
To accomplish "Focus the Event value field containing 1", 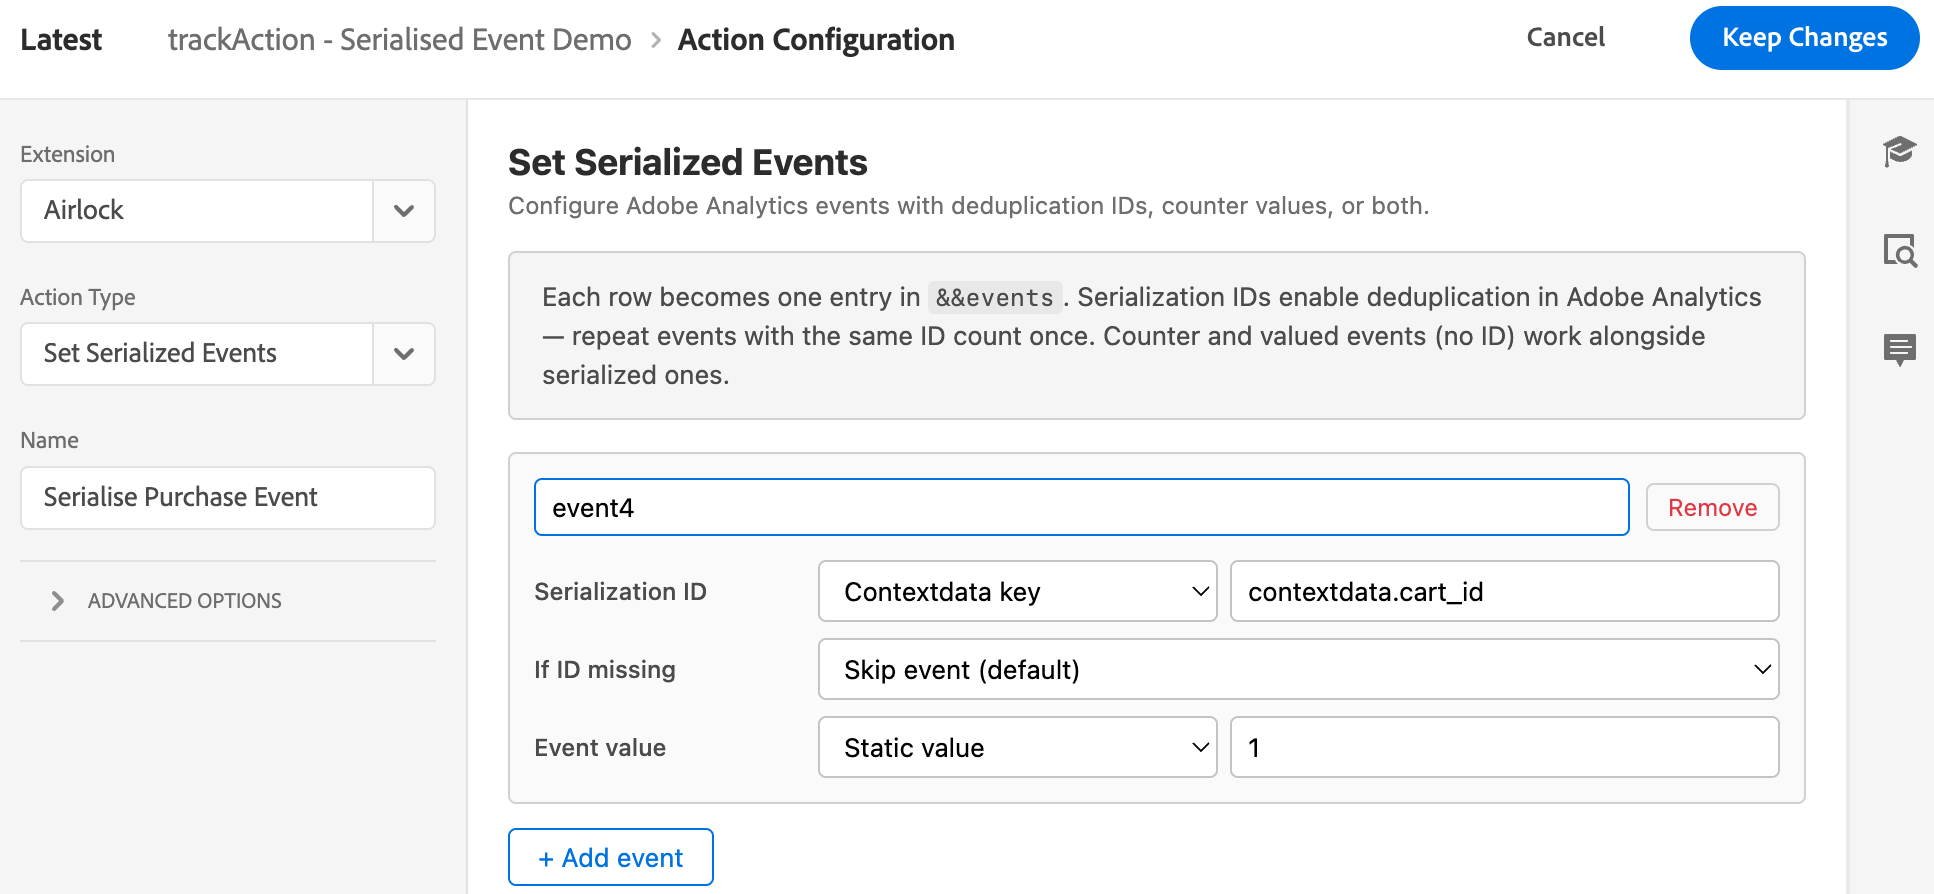I will click(x=1504, y=748).
